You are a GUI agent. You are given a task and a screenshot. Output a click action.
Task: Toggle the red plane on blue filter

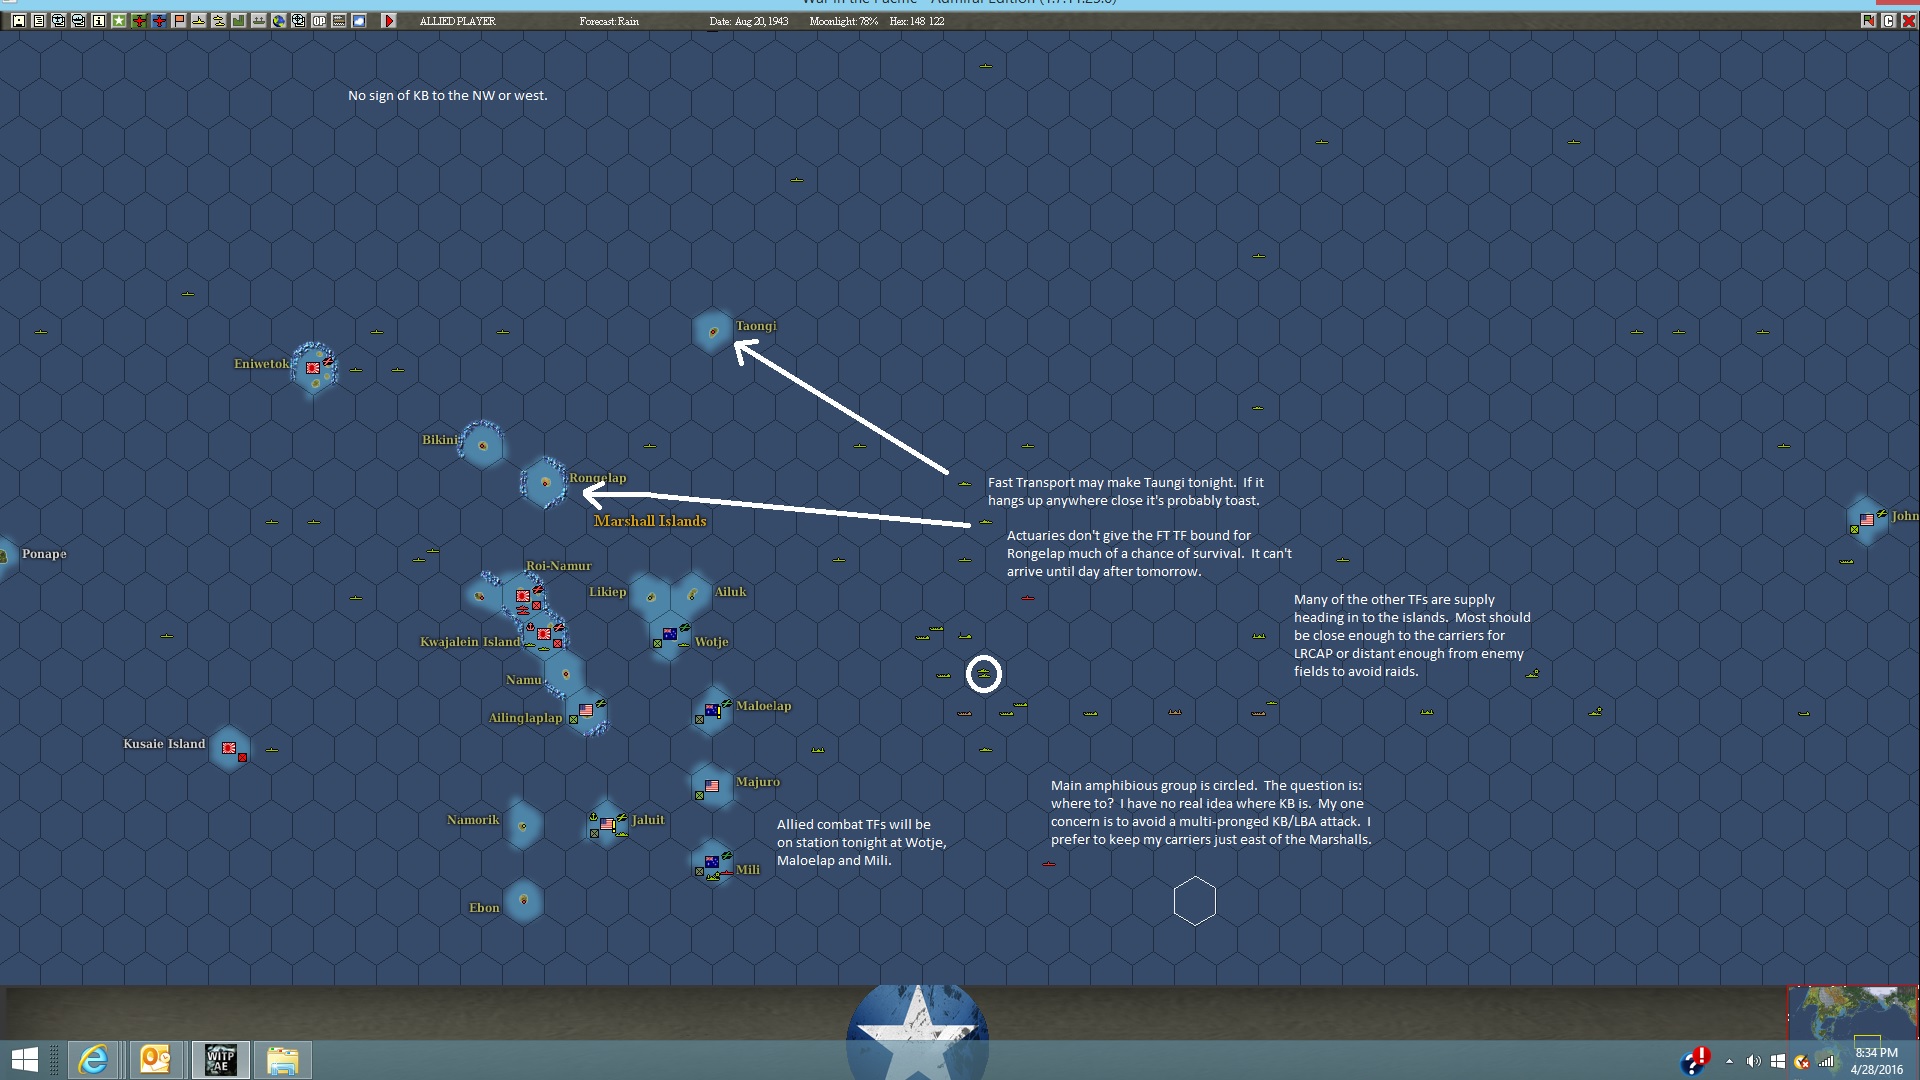159,21
